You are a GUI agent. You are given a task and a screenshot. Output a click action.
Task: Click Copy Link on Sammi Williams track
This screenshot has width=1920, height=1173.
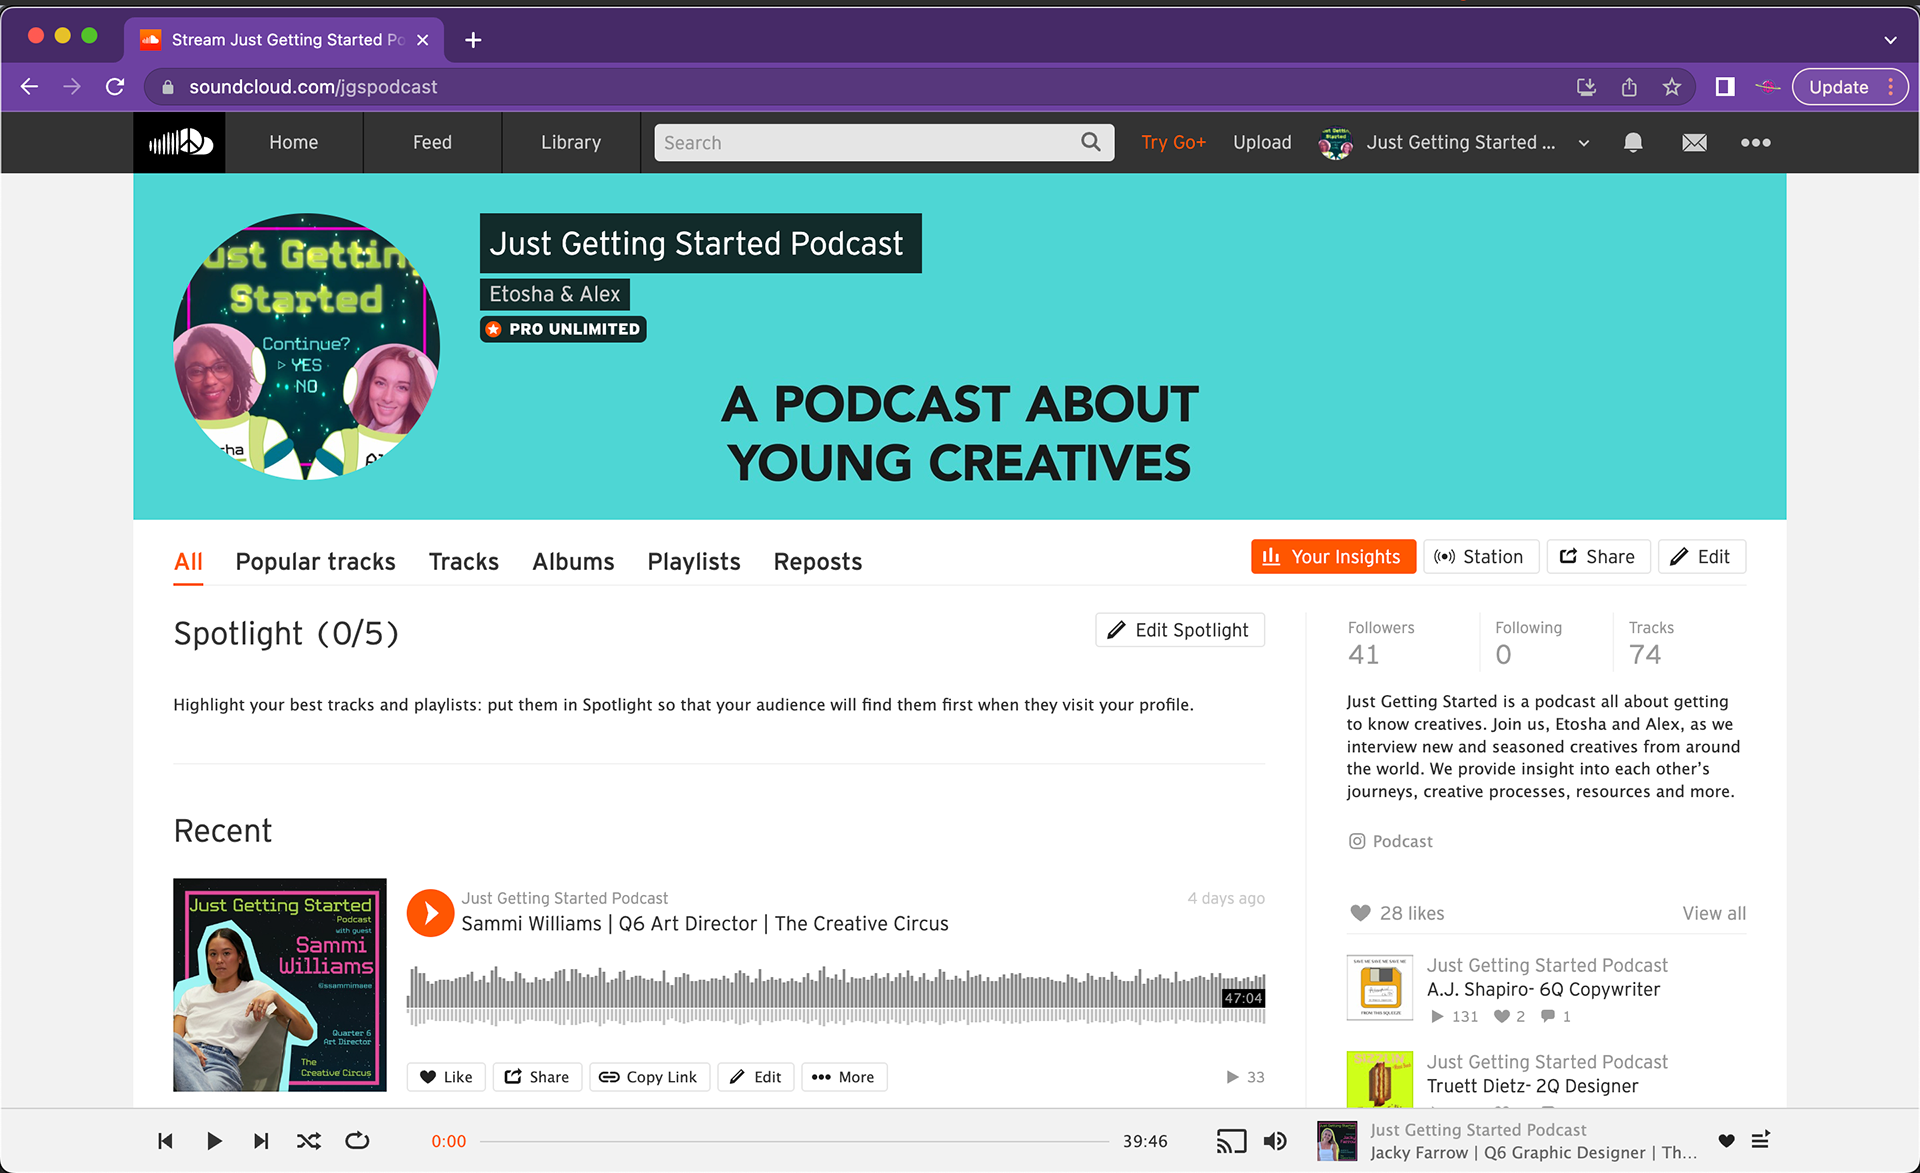pyautogui.click(x=649, y=1077)
